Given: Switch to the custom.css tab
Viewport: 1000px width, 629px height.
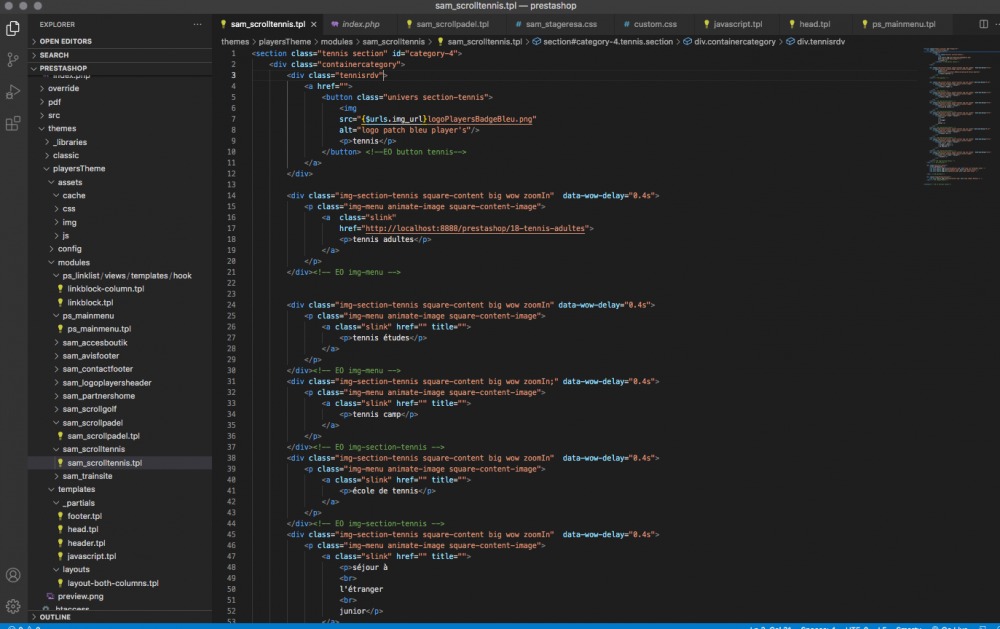Looking at the screenshot, I should (655, 24).
